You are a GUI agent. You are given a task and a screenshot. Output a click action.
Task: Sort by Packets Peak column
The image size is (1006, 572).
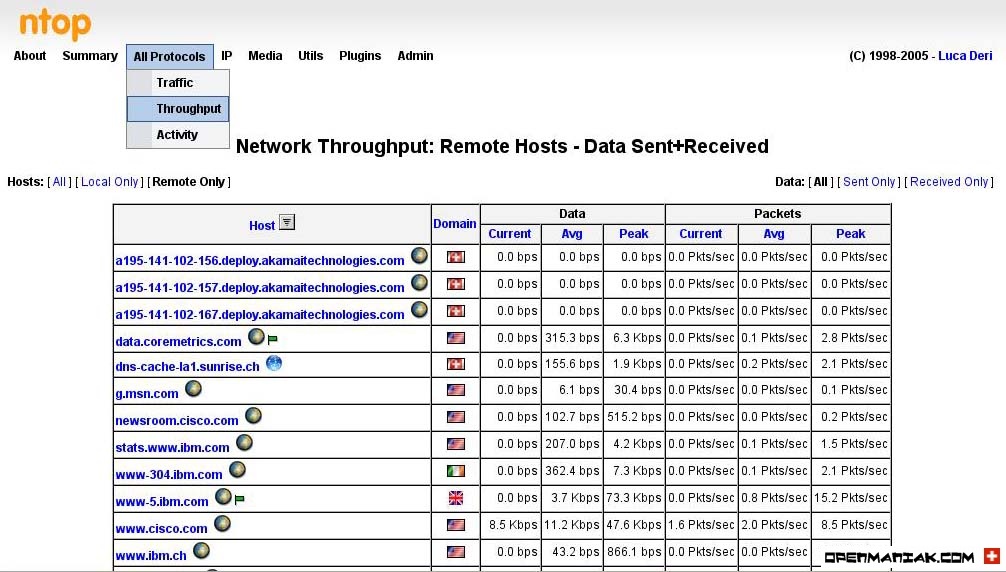[x=850, y=234]
